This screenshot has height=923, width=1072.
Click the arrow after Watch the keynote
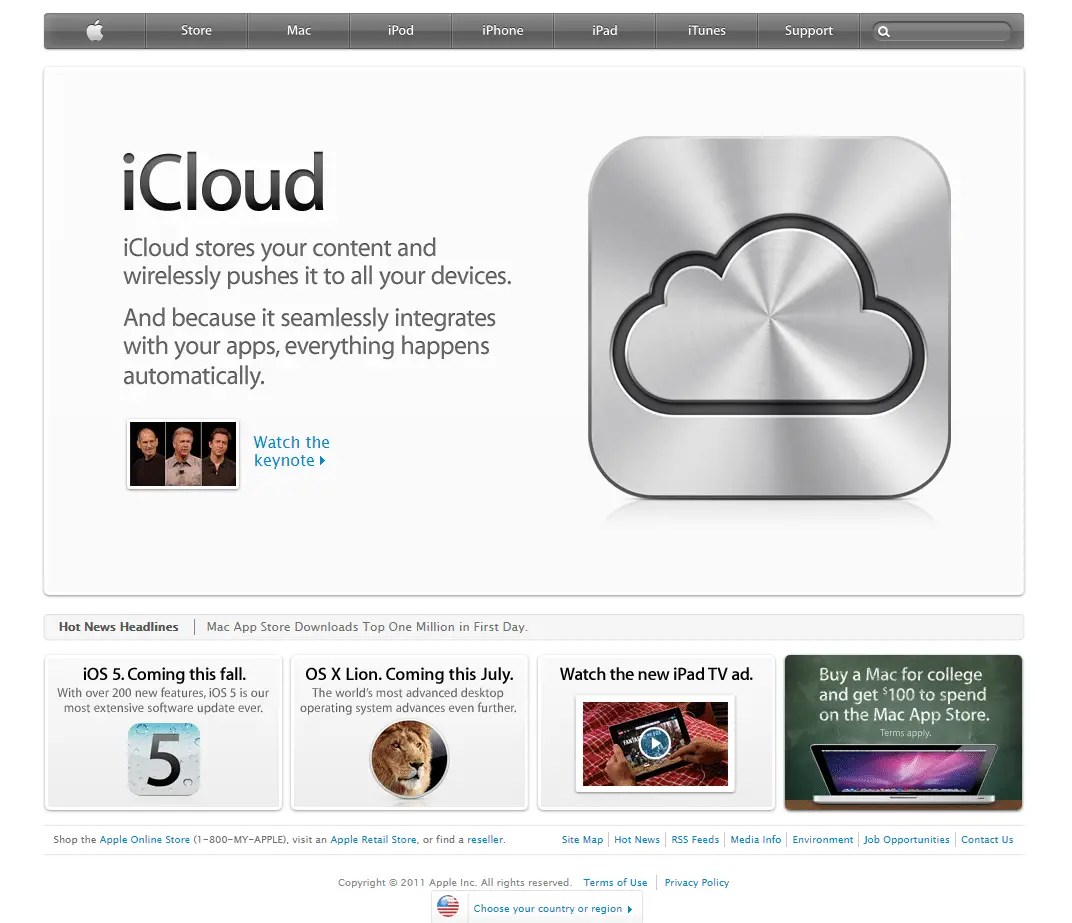click(322, 461)
